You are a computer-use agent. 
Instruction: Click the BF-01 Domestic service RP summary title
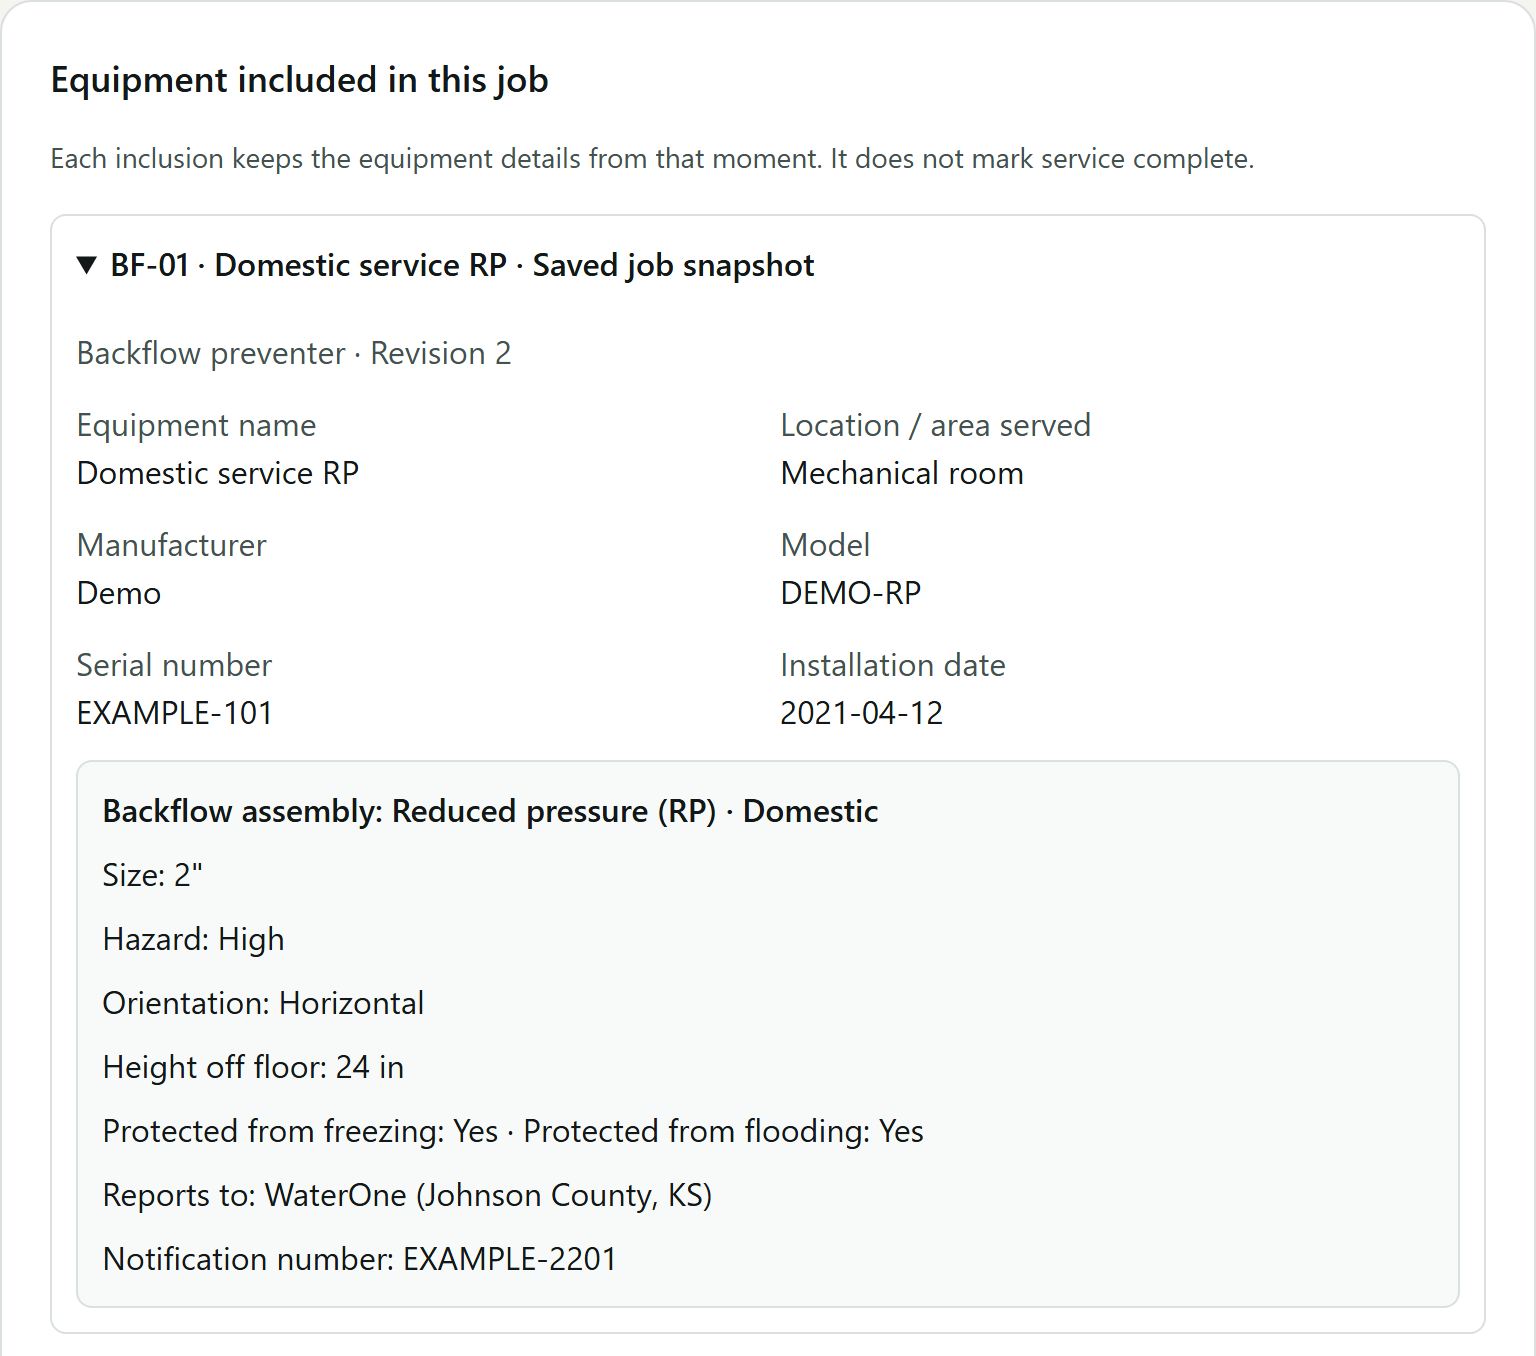point(462,265)
